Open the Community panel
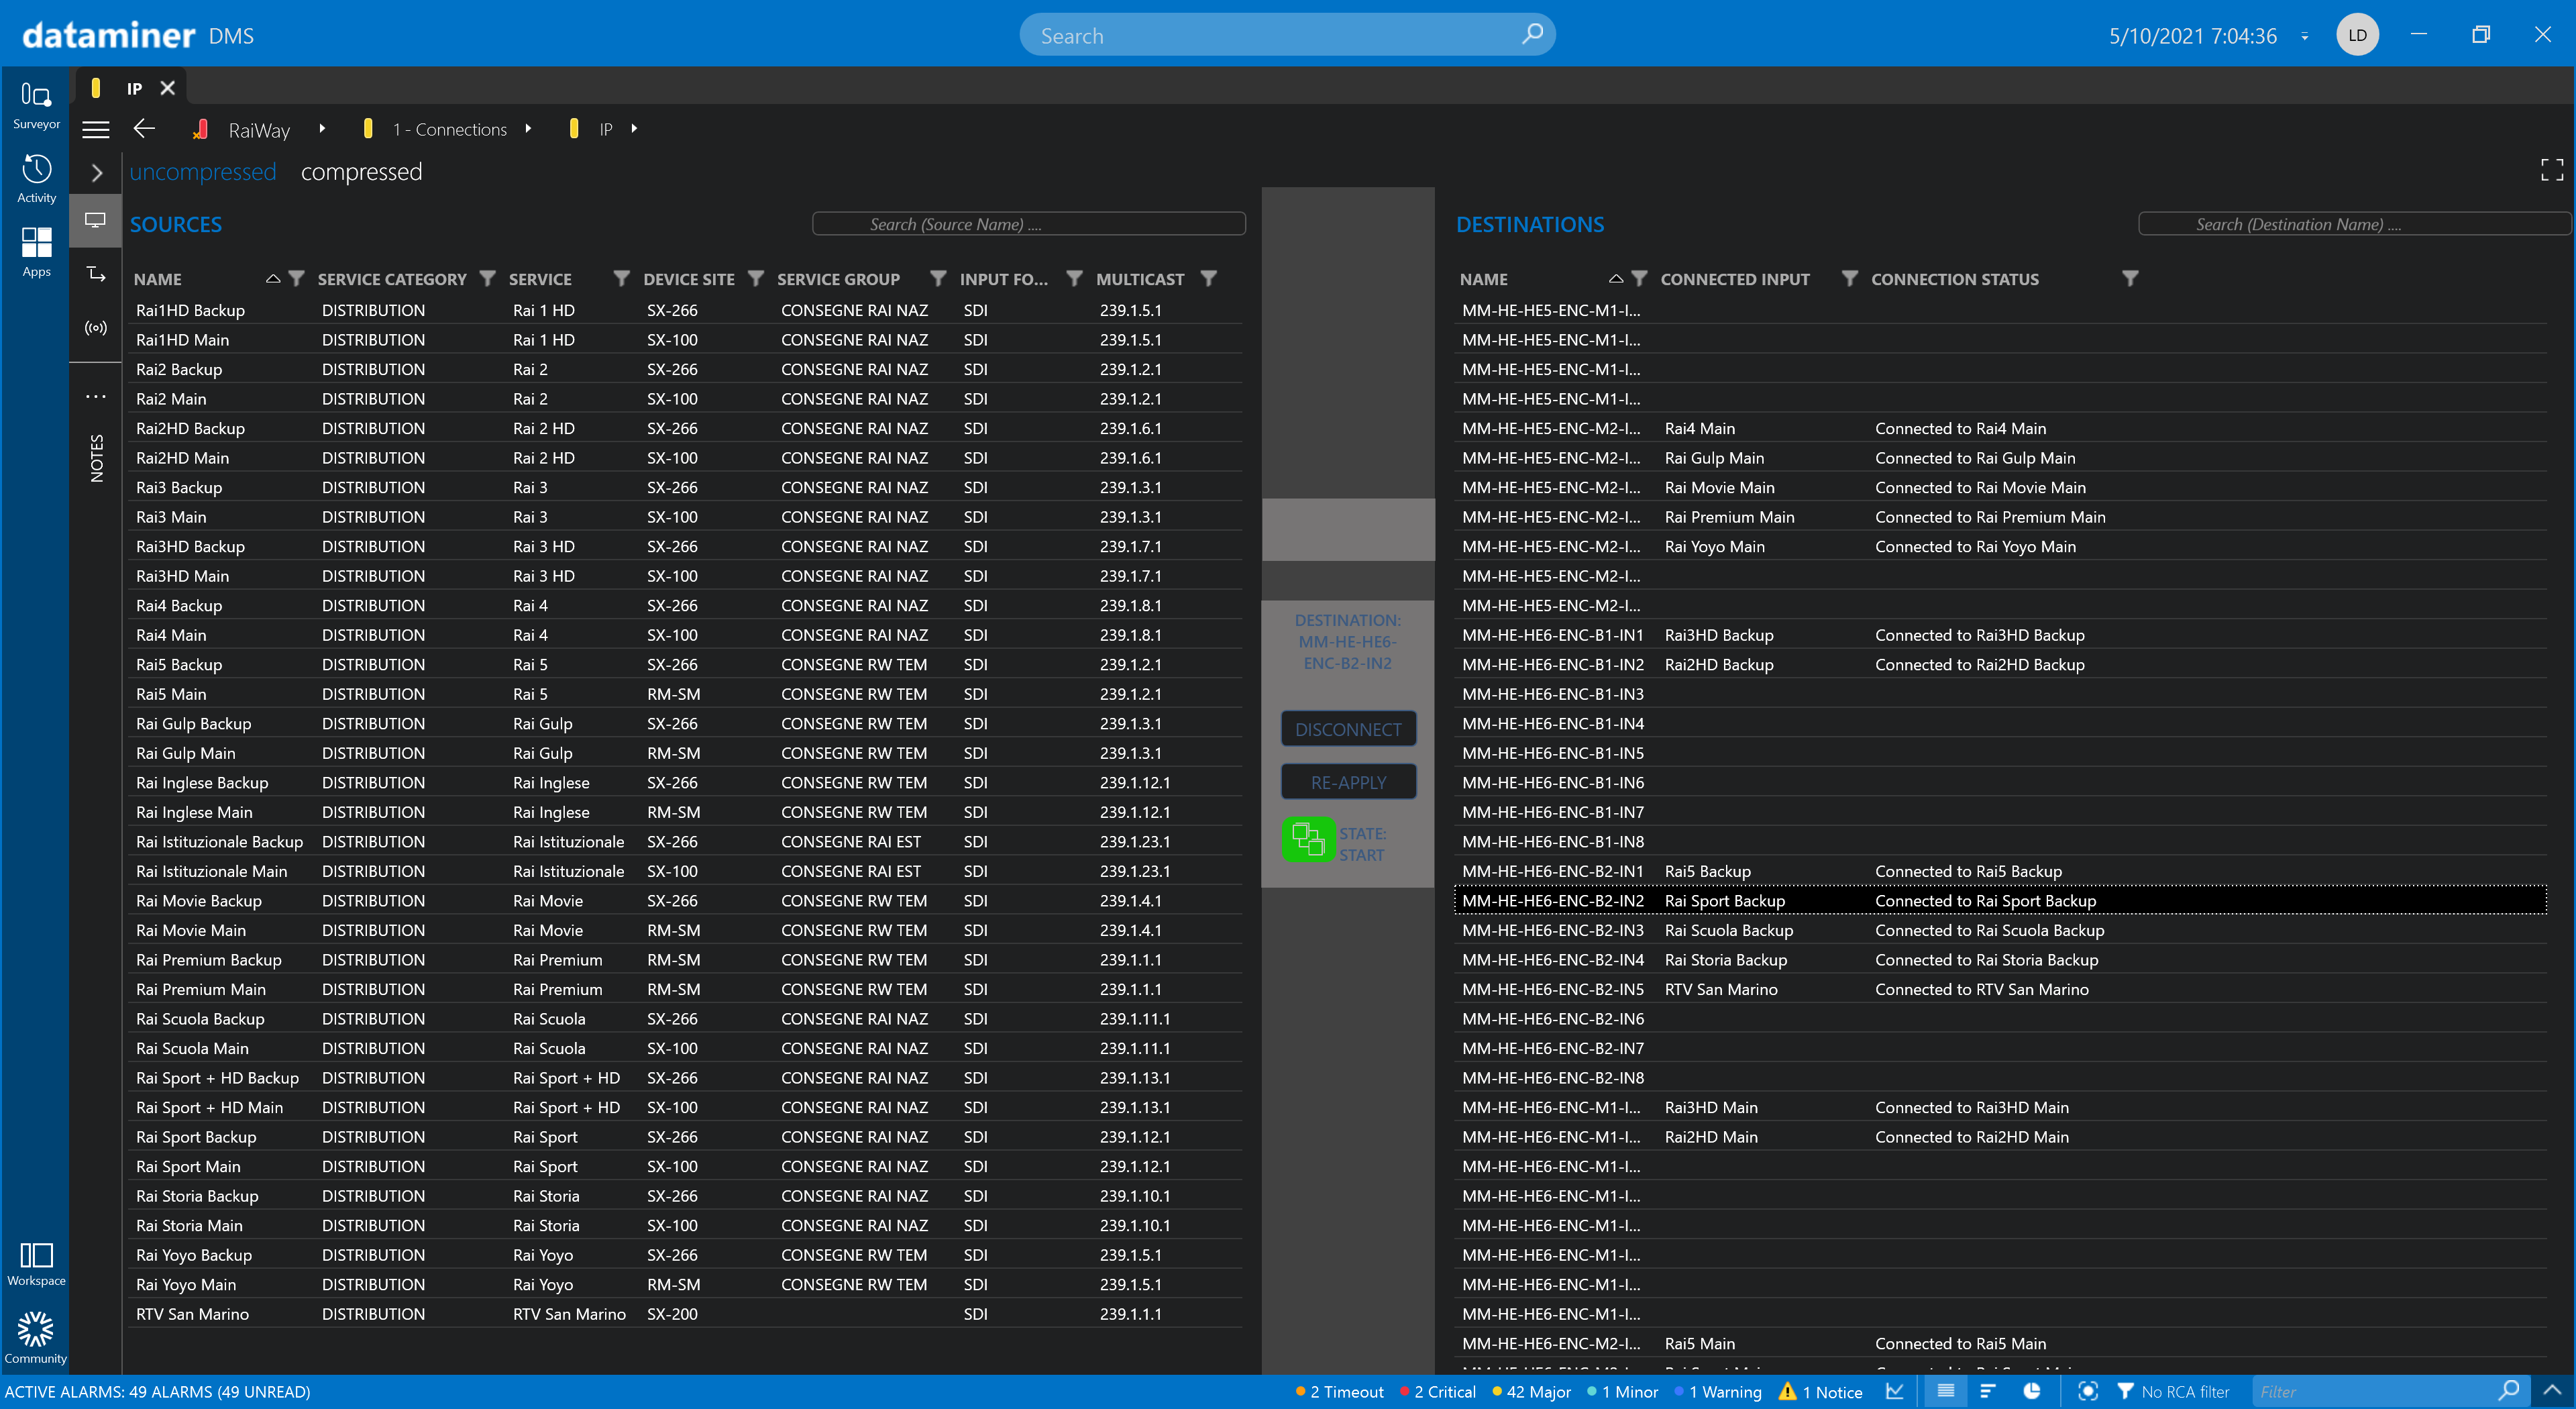The width and height of the screenshot is (2576, 1409). (36, 1338)
